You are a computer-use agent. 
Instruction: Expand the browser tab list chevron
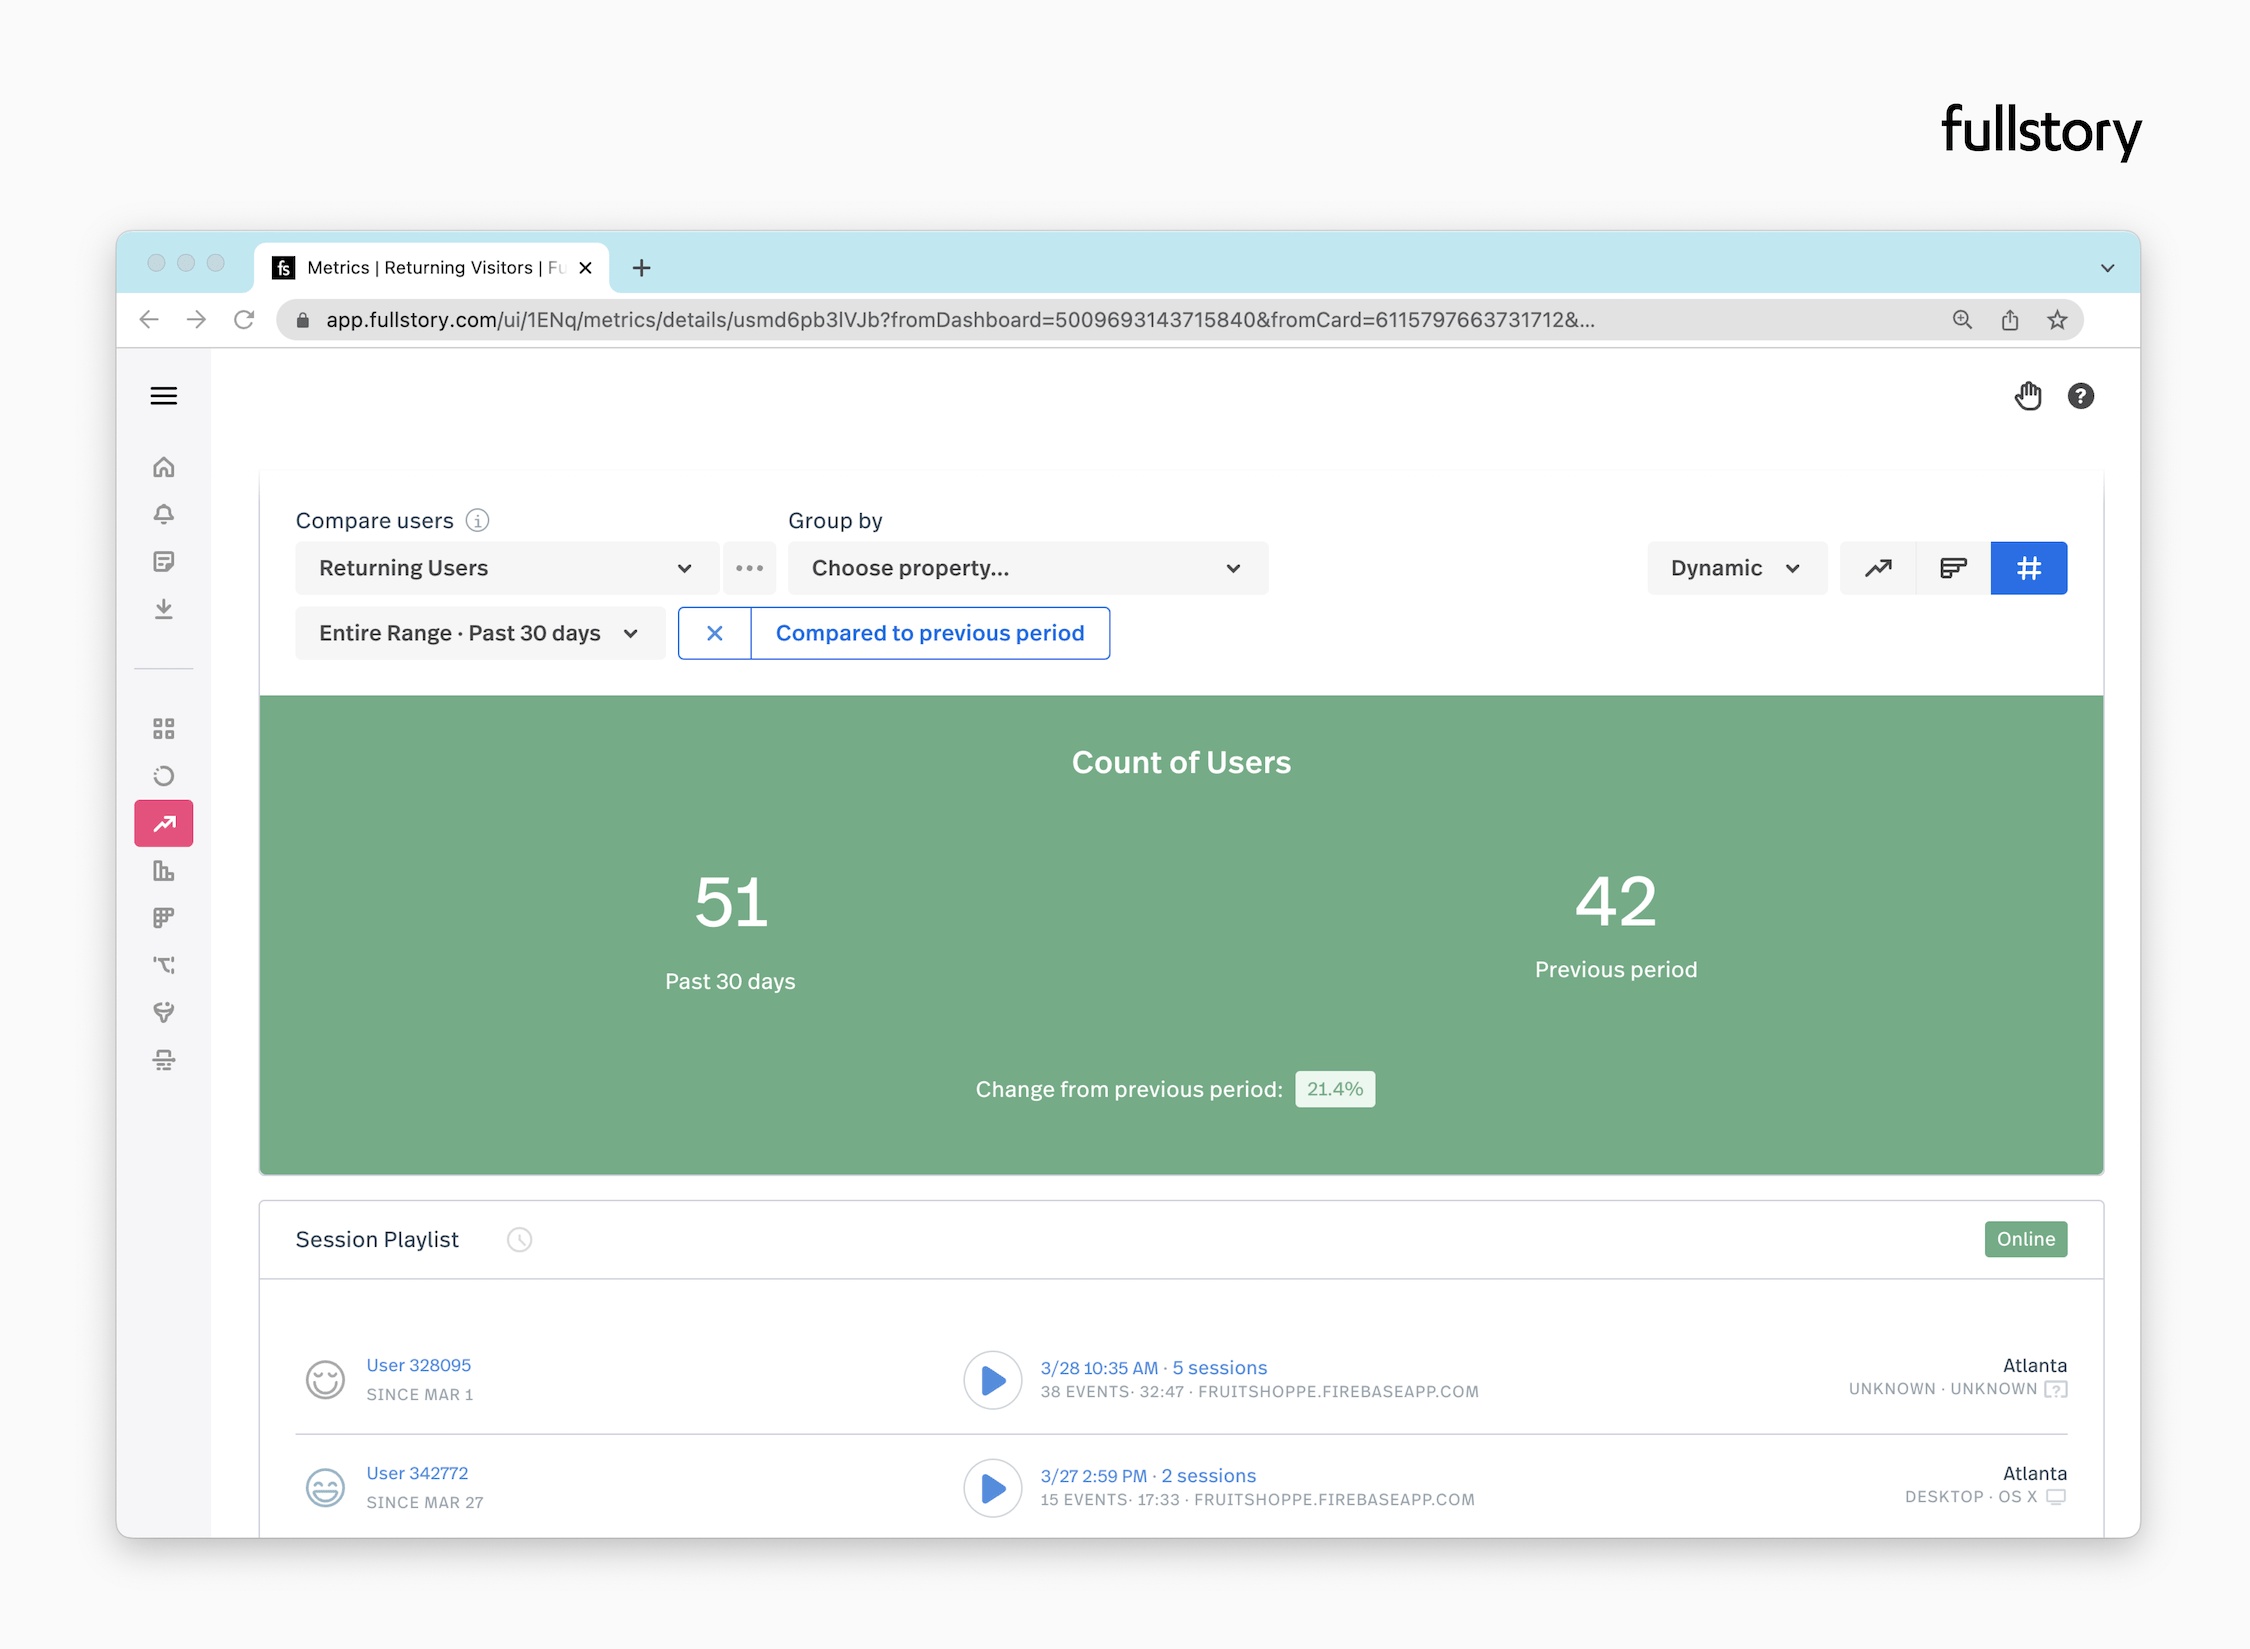(x=2108, y=268)
